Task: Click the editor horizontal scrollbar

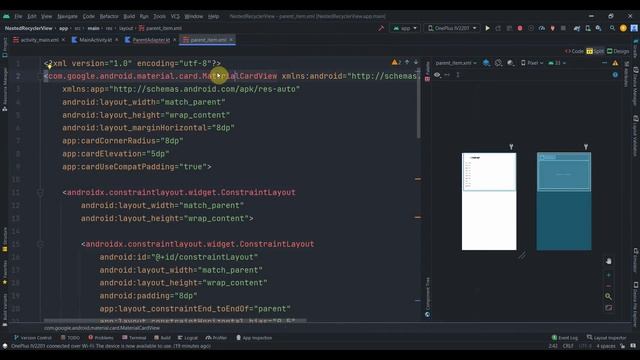Action: pyautogui.click(x=175, y=320)
